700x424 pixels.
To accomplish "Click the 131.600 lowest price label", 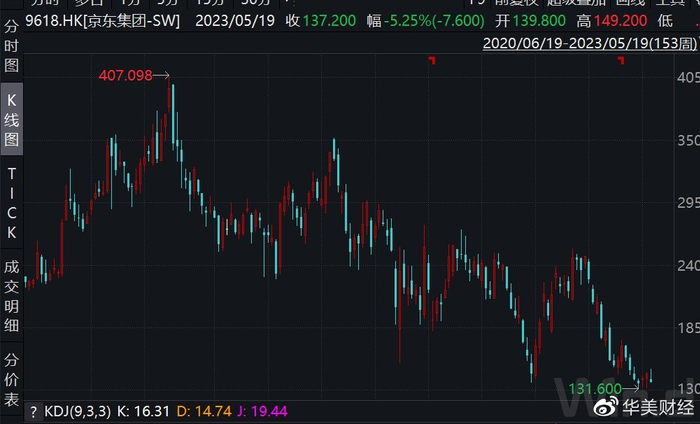I will pos(595,389).
